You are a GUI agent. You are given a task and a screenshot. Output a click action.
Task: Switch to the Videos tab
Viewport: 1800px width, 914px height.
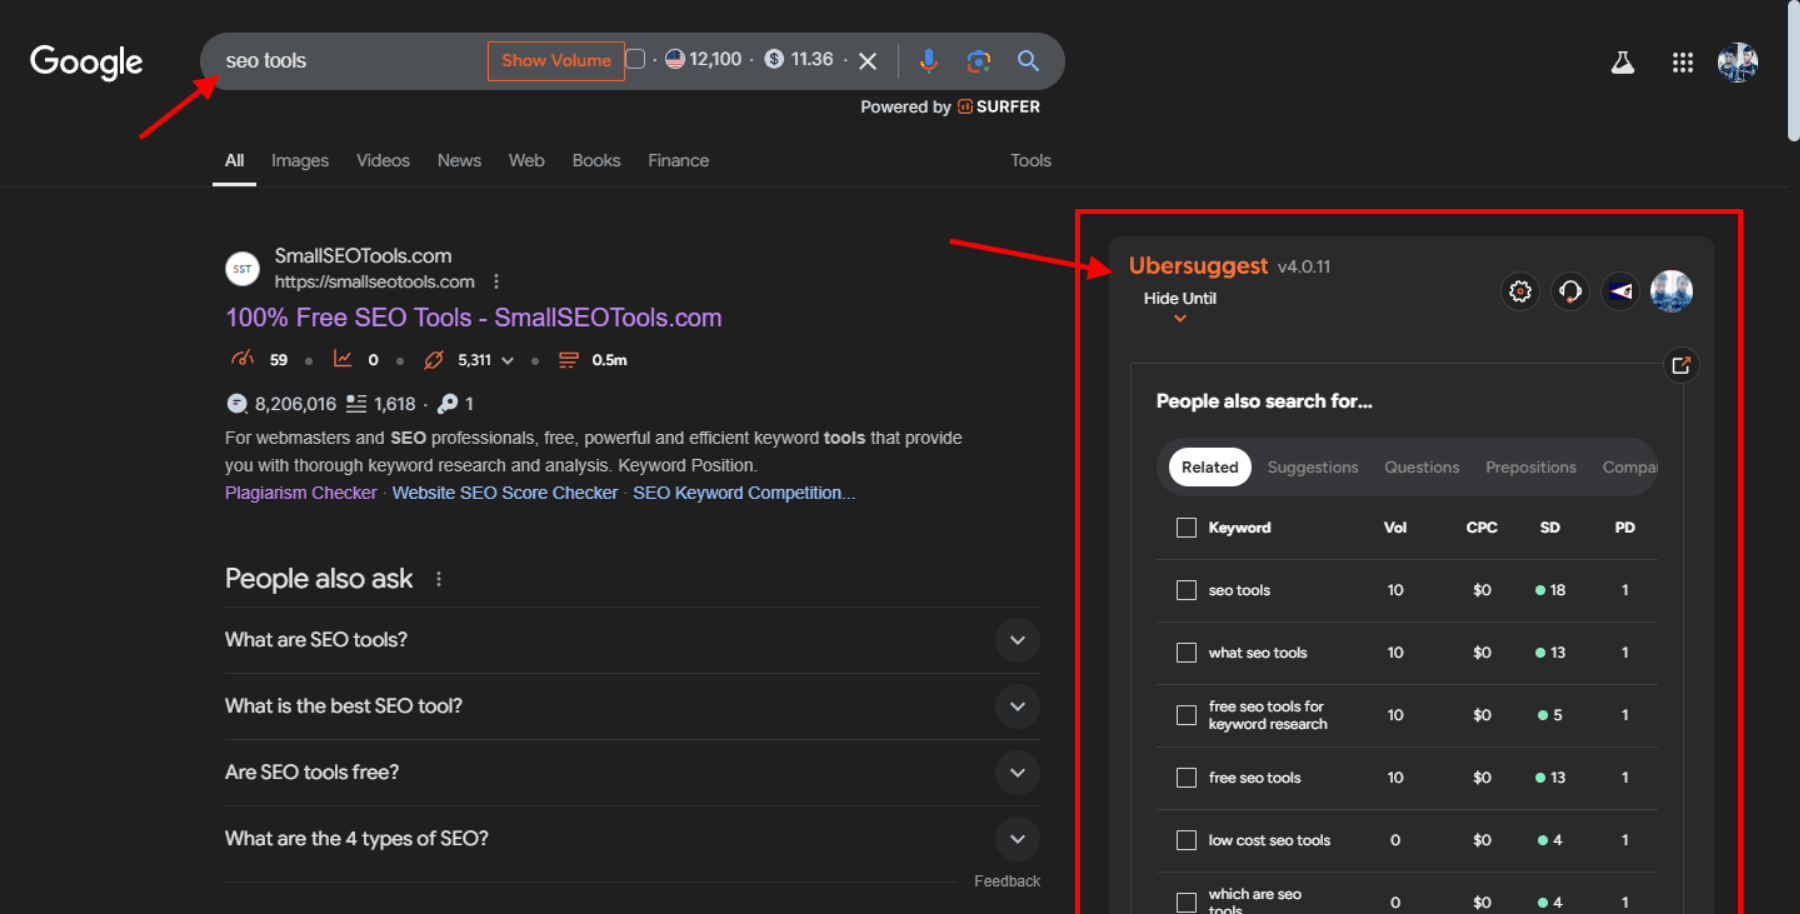click(383, 160)
